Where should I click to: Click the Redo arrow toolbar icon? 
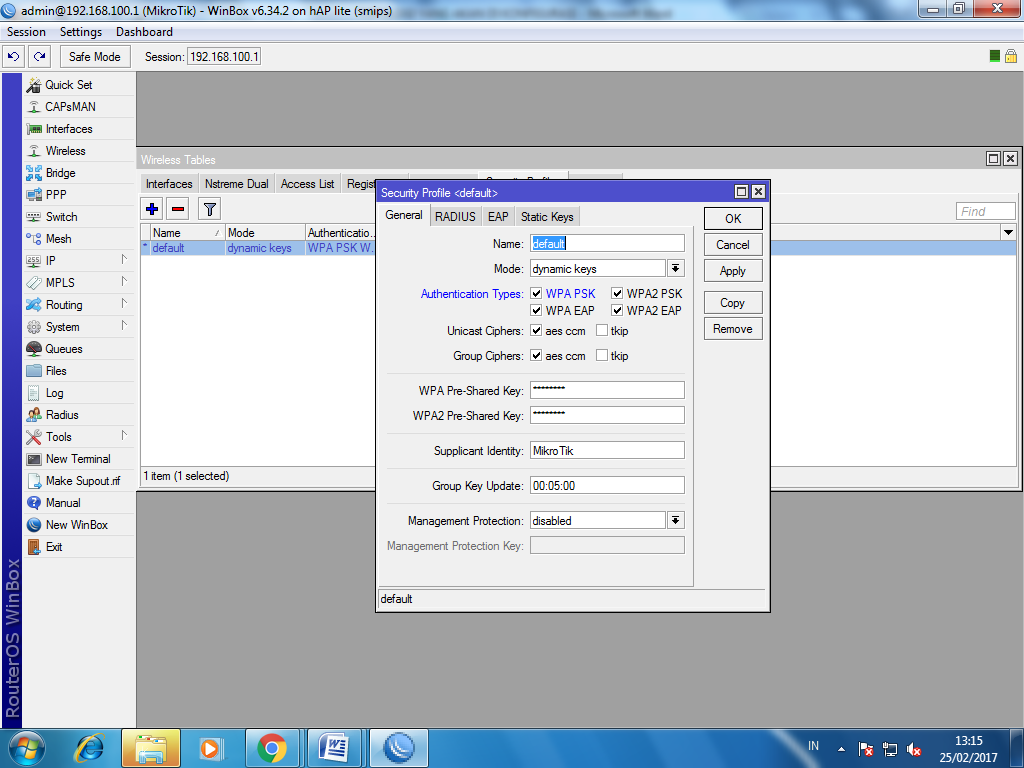click(40, 57)
